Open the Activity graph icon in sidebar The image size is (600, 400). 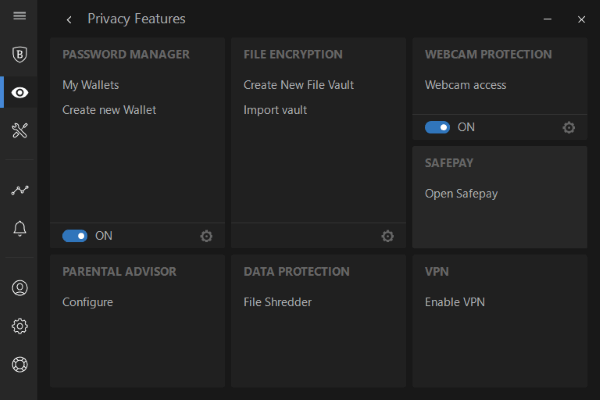pyautogui.click(x=19, y=190)
